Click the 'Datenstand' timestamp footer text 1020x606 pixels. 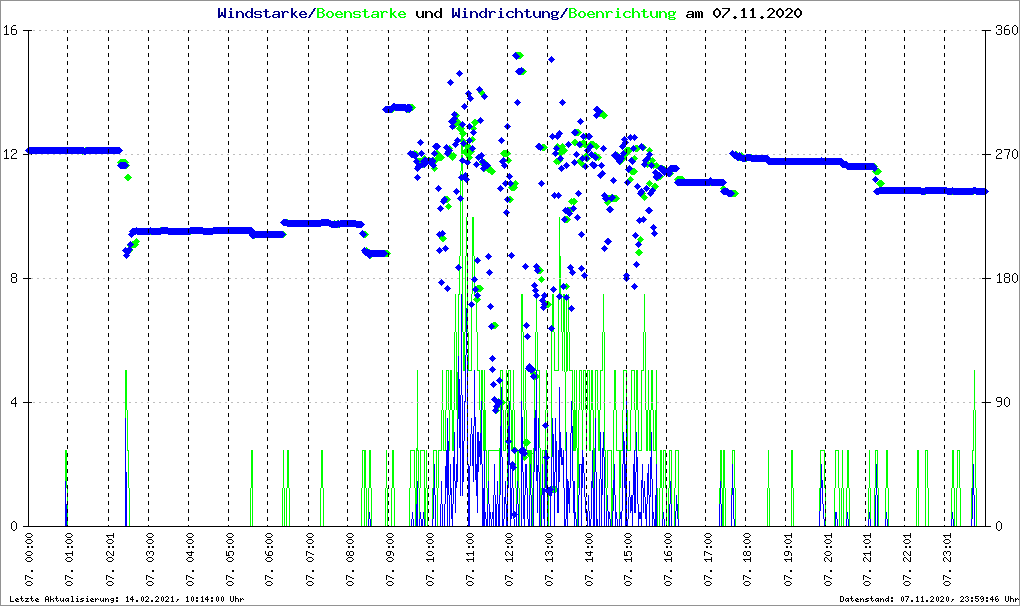pyautogui.click(x=927, y=599)
